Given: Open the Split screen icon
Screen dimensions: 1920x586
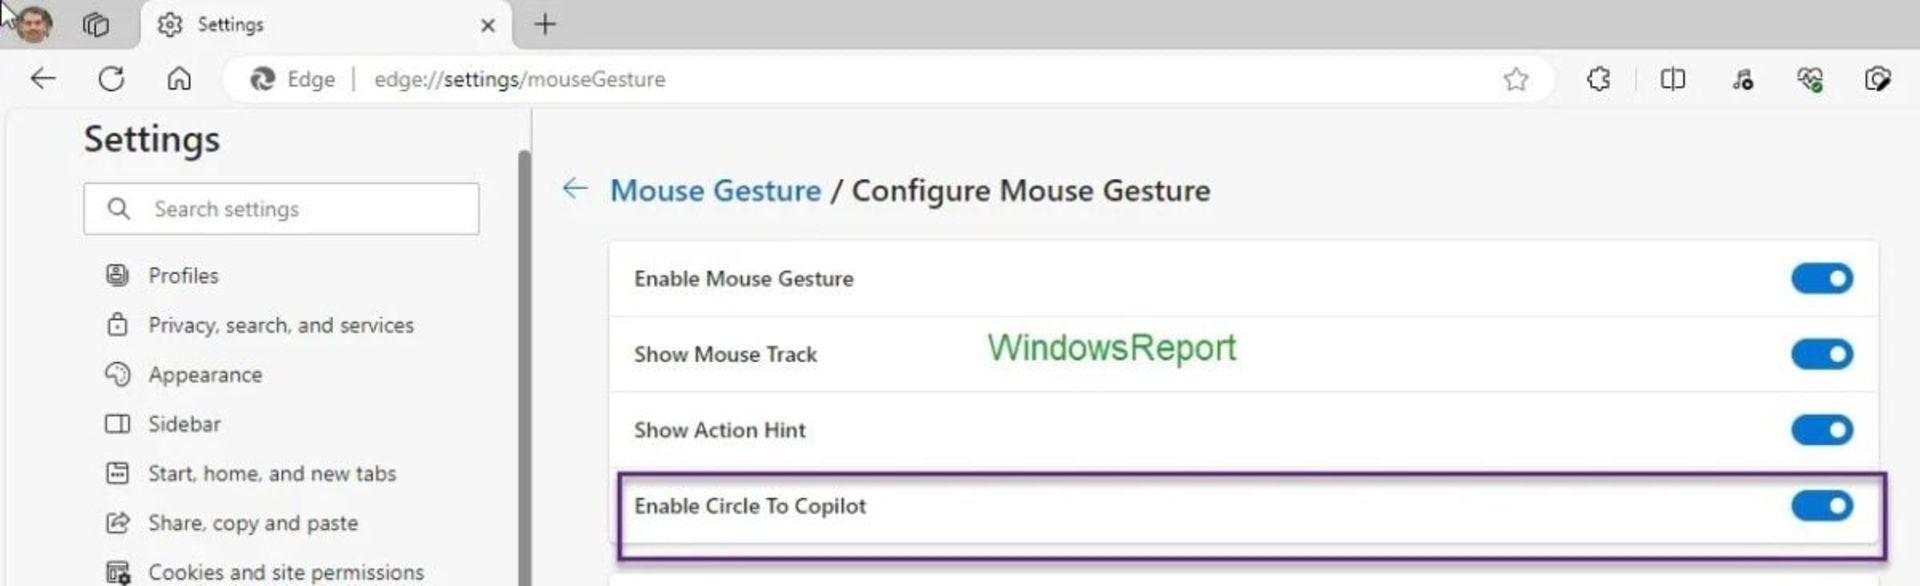Looking at the screenshot, I should pos(1672,79).
